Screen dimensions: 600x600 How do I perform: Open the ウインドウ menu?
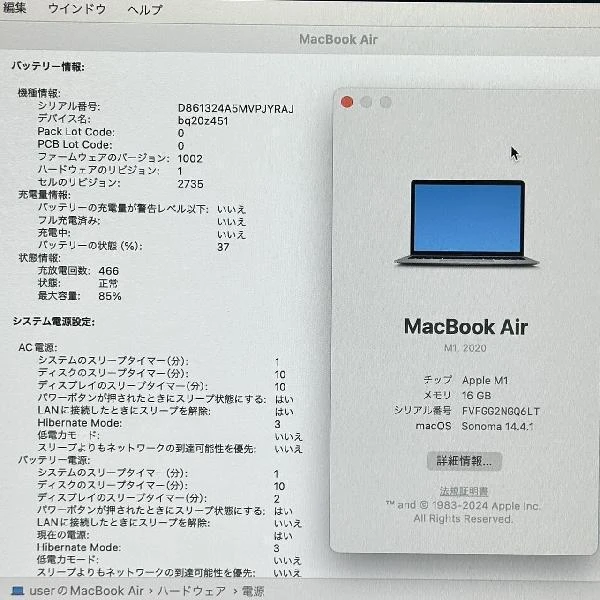pyautogui.click(x=77, y=9)
